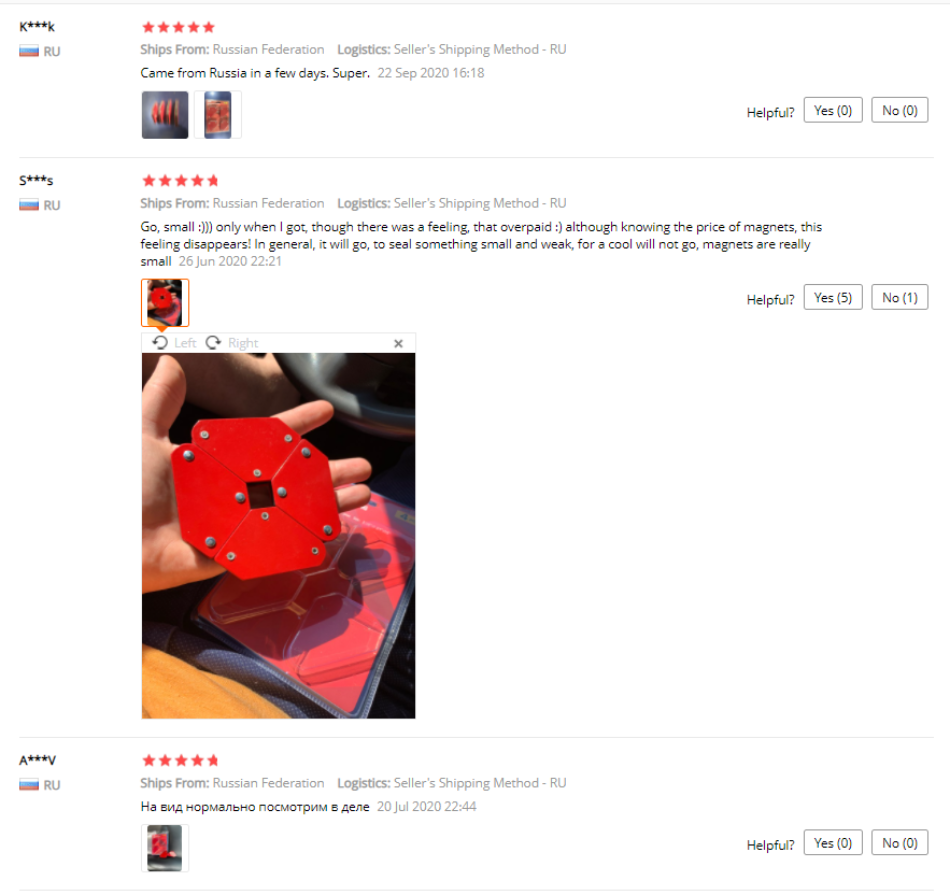Rotate the review photo left
Screen dimensions: 950x895
tap(174, 343)
